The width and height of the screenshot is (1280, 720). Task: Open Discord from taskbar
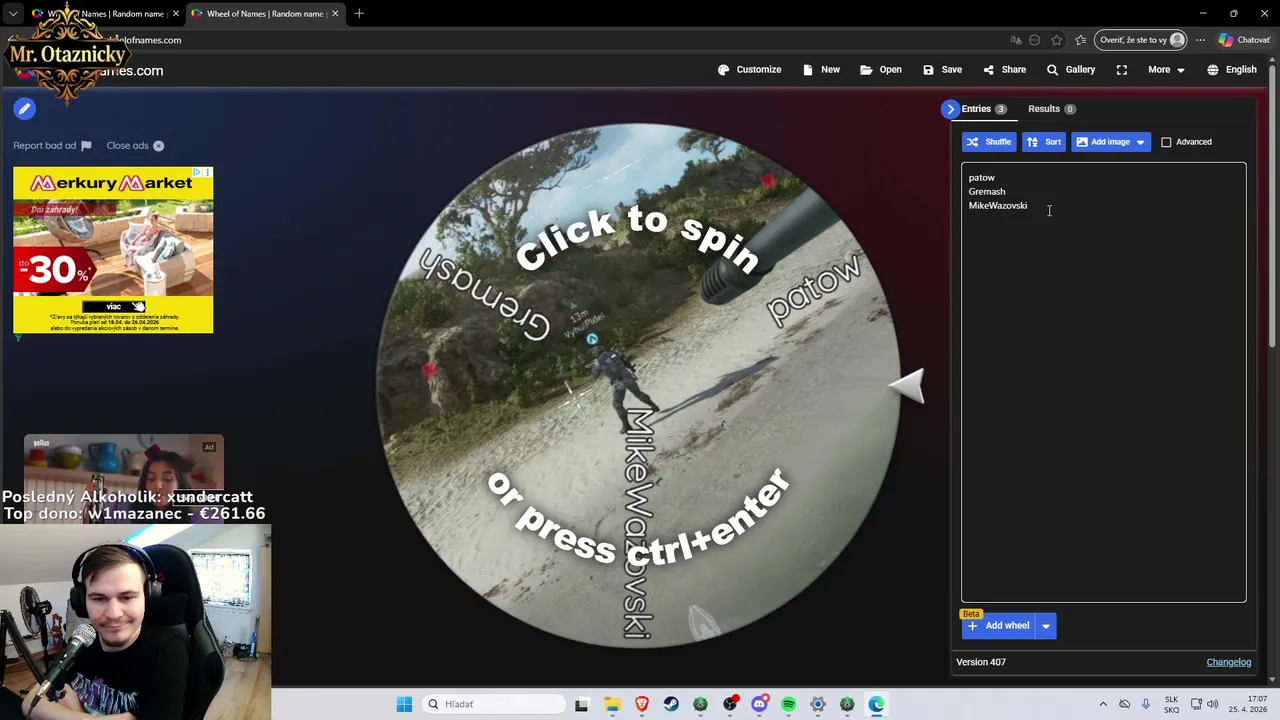click(x=759, y=704)
